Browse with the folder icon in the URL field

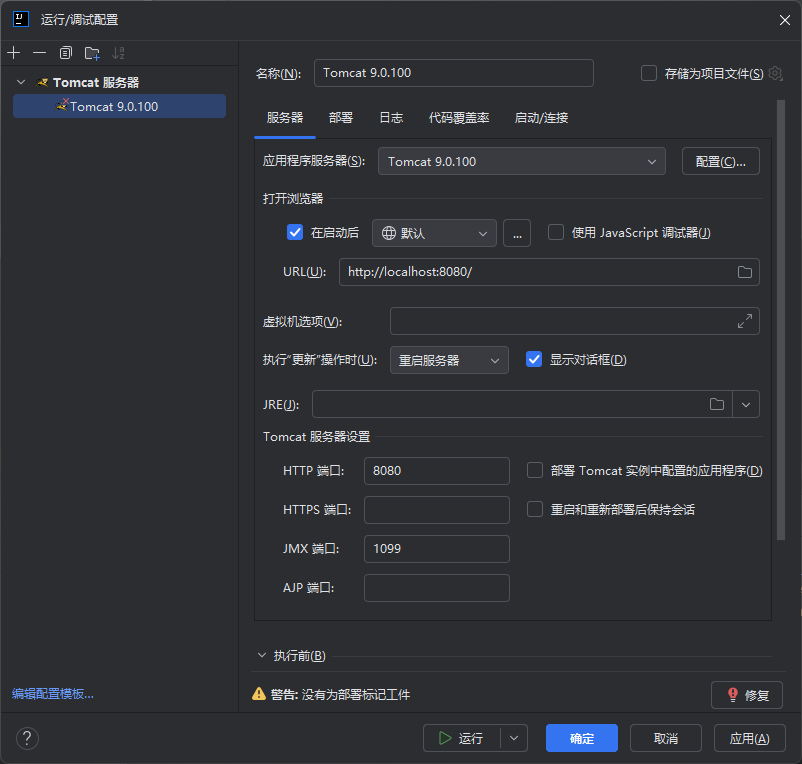pyautogui.click(x=745, y=272)
